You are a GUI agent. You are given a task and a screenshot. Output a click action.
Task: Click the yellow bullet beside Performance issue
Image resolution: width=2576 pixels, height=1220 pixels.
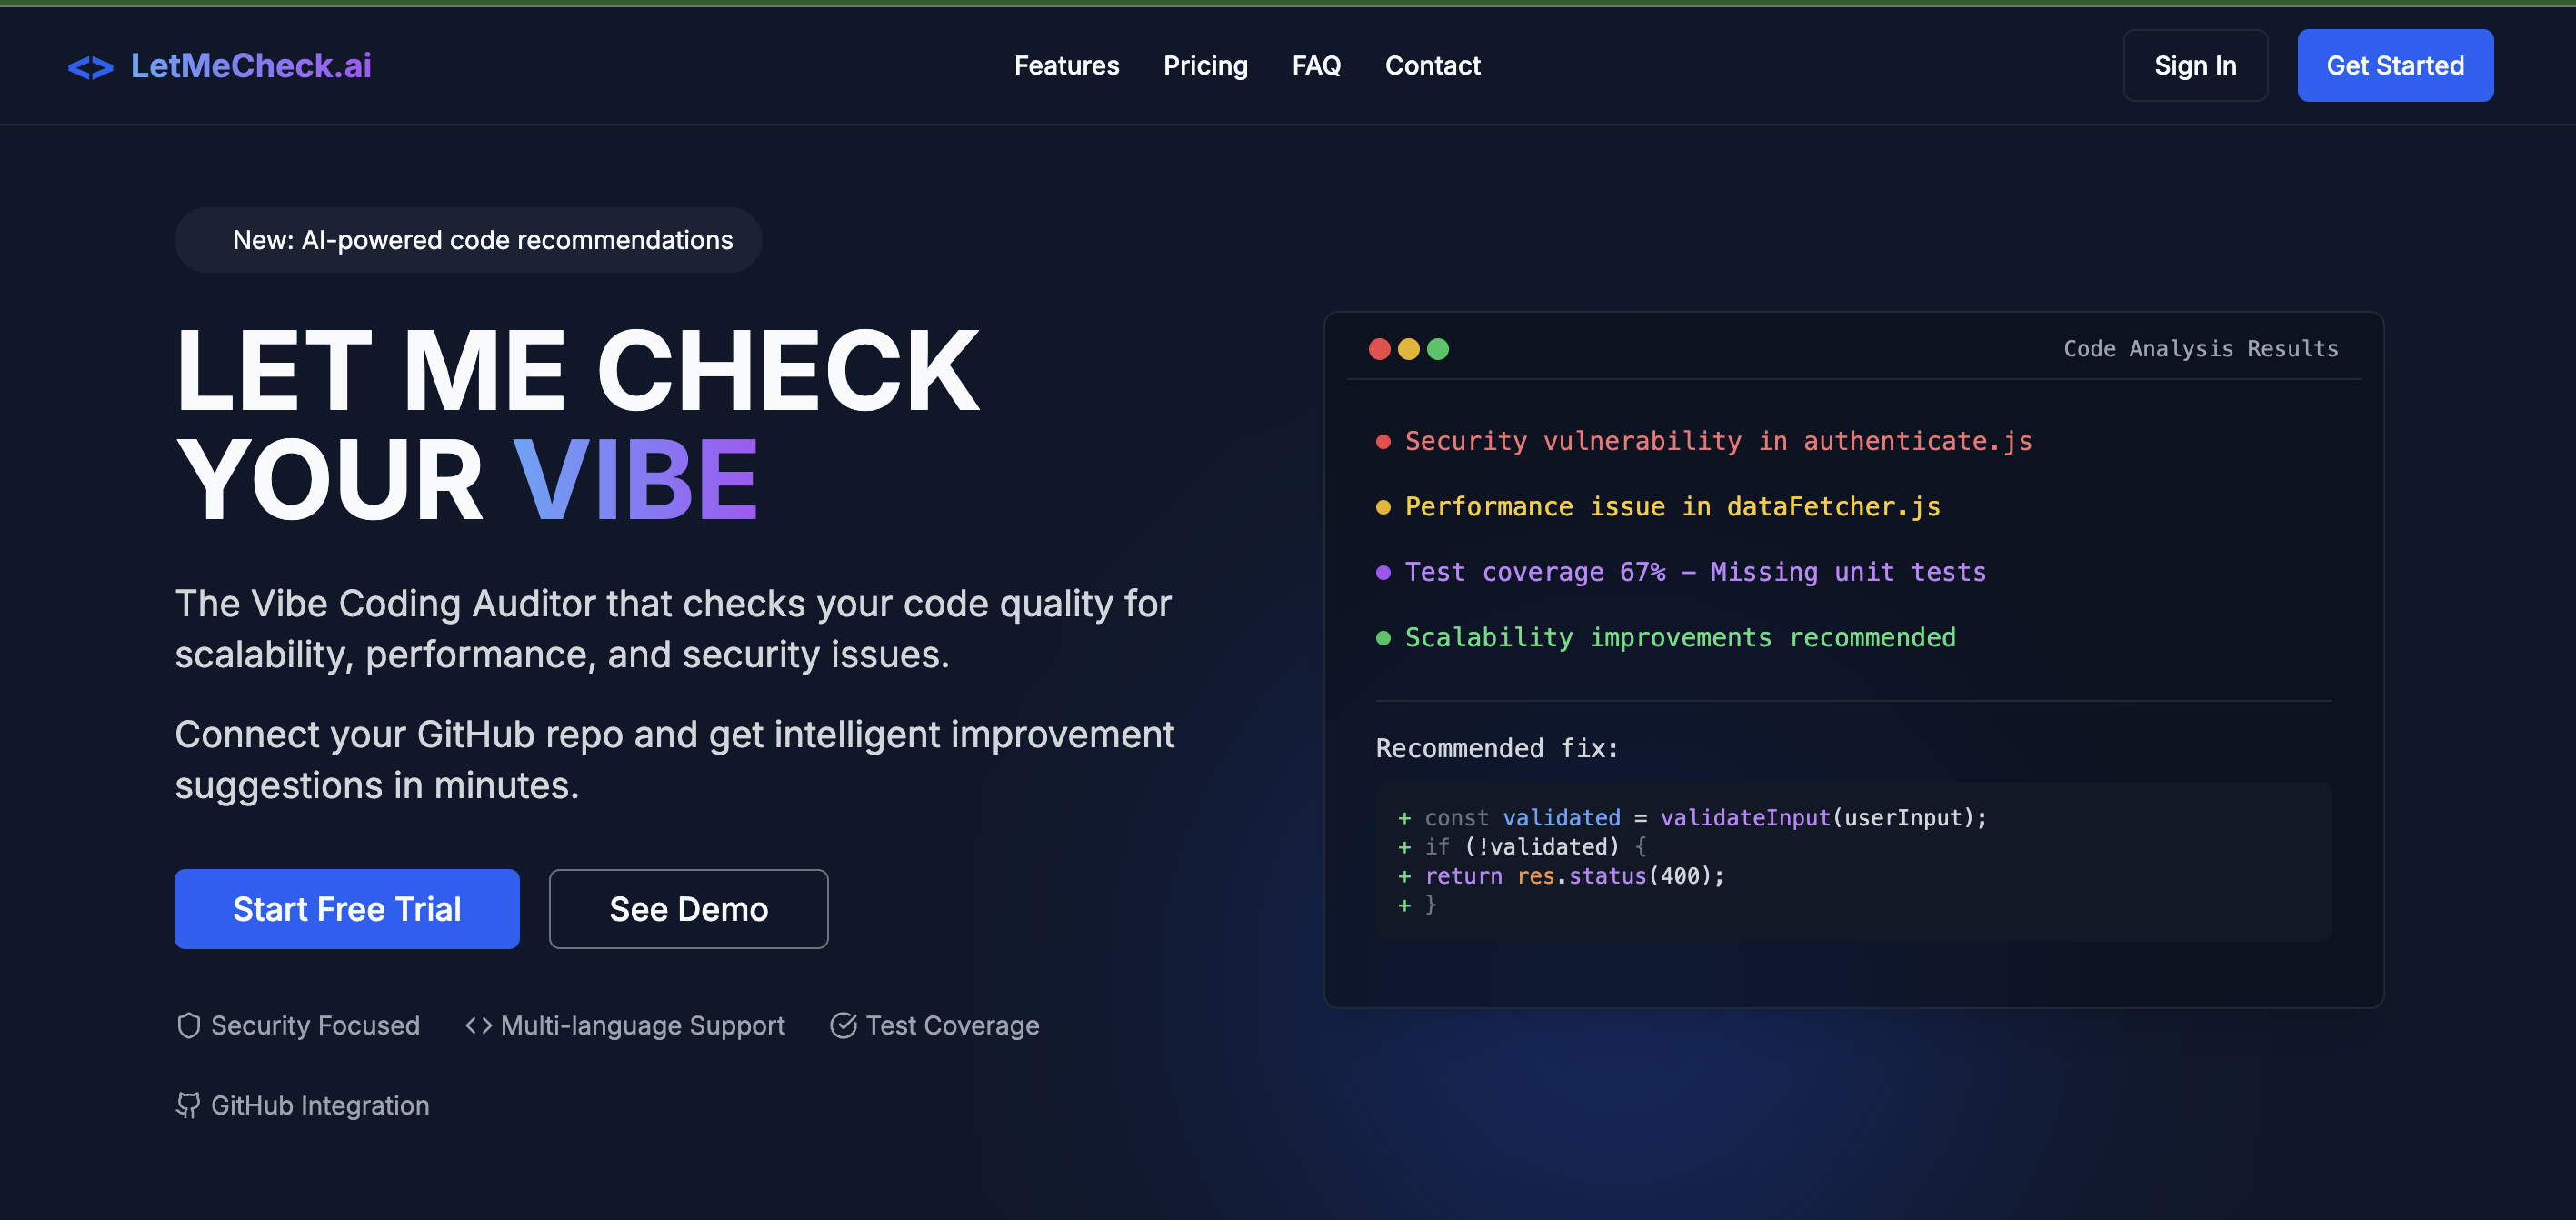pyautogui.click(x=1383, y=507)
